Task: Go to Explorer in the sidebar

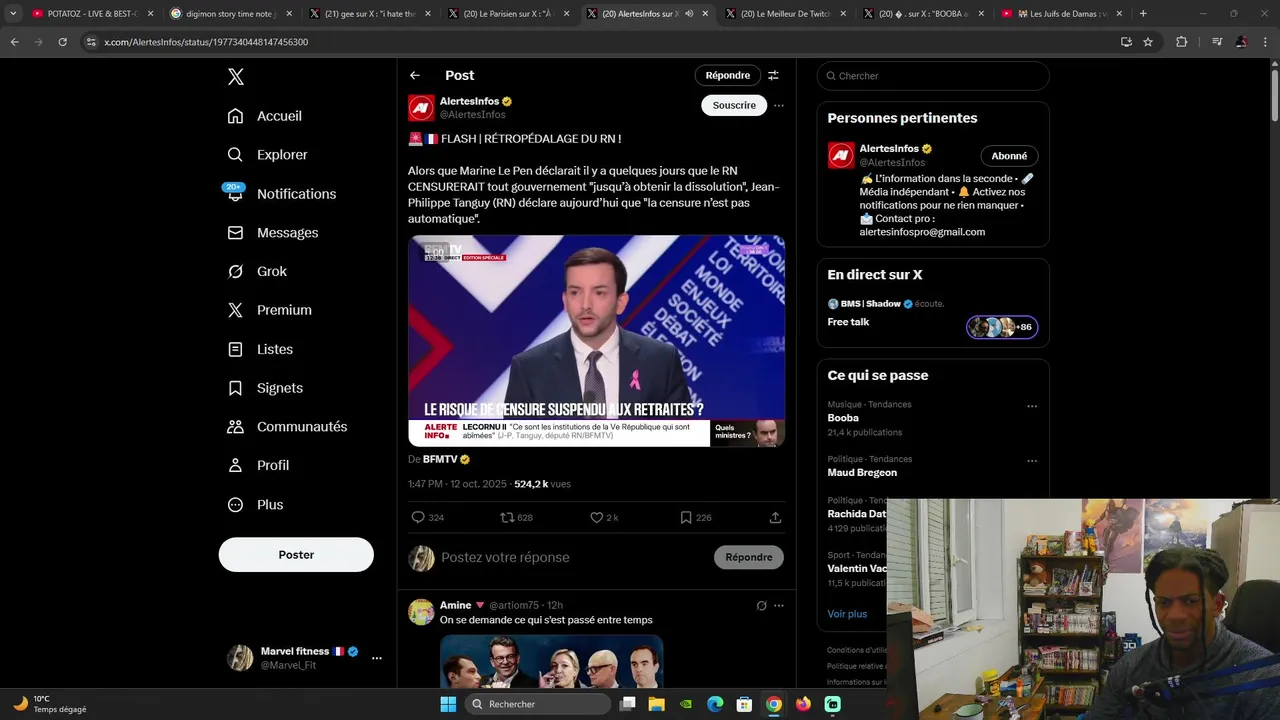Action: (x=267, y=155)
